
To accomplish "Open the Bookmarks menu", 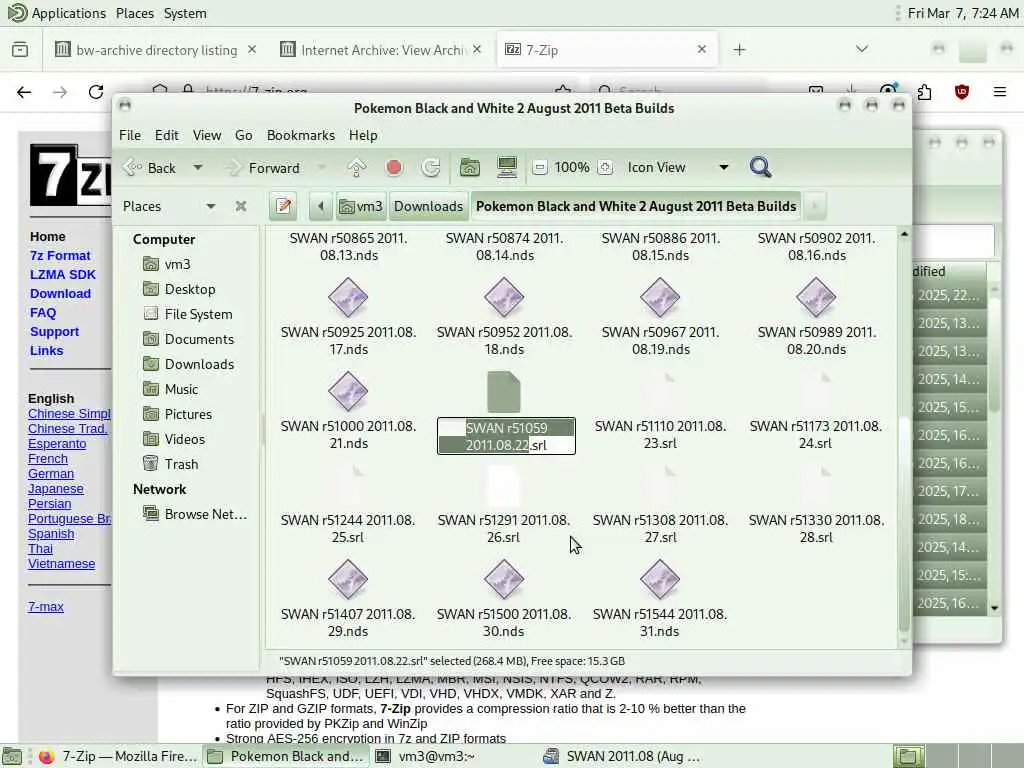I will (301, 135).
